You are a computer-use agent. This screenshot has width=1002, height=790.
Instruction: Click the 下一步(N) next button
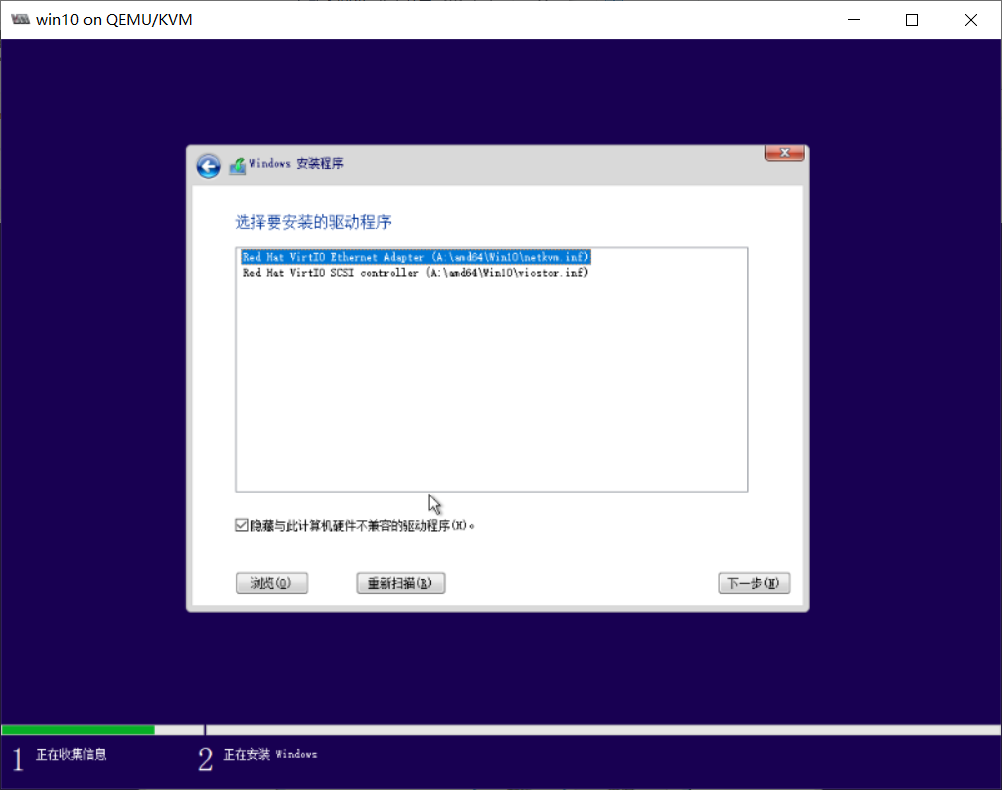coord(754,583)
